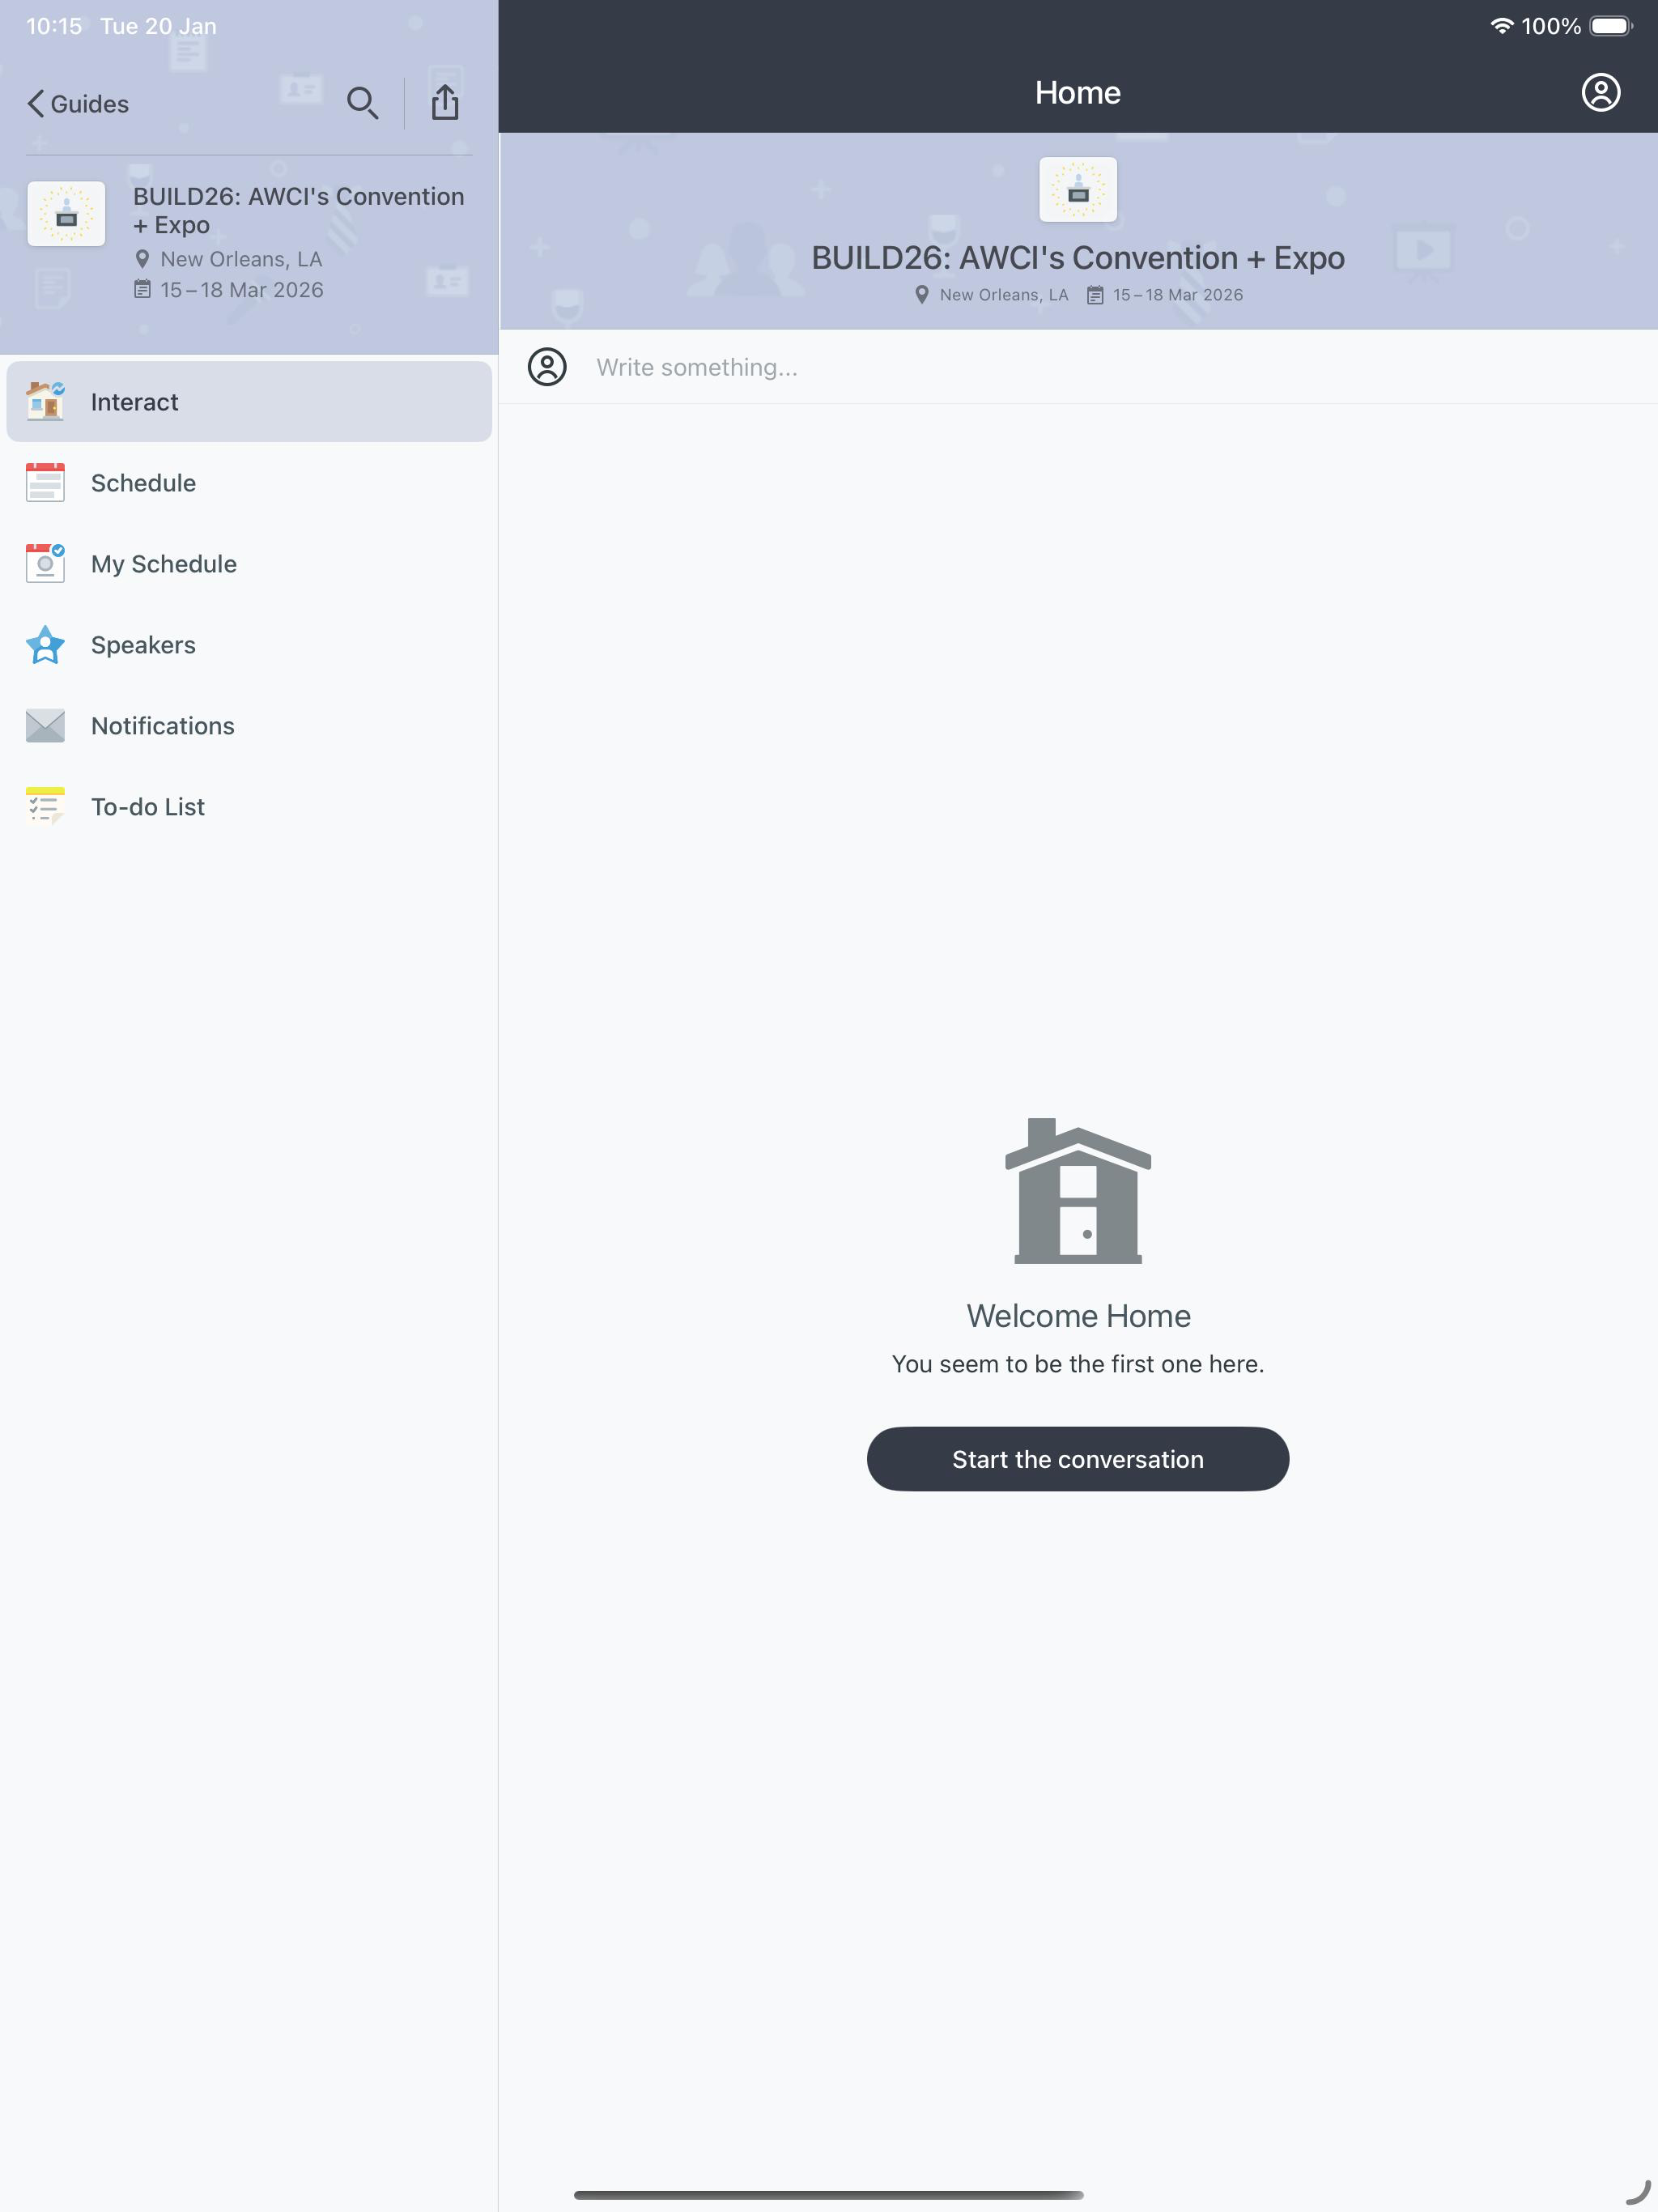The width and height of the screenshot is (1658, 2212).
Task: Click Start the conversation button
Action: pos(1078,1459)
